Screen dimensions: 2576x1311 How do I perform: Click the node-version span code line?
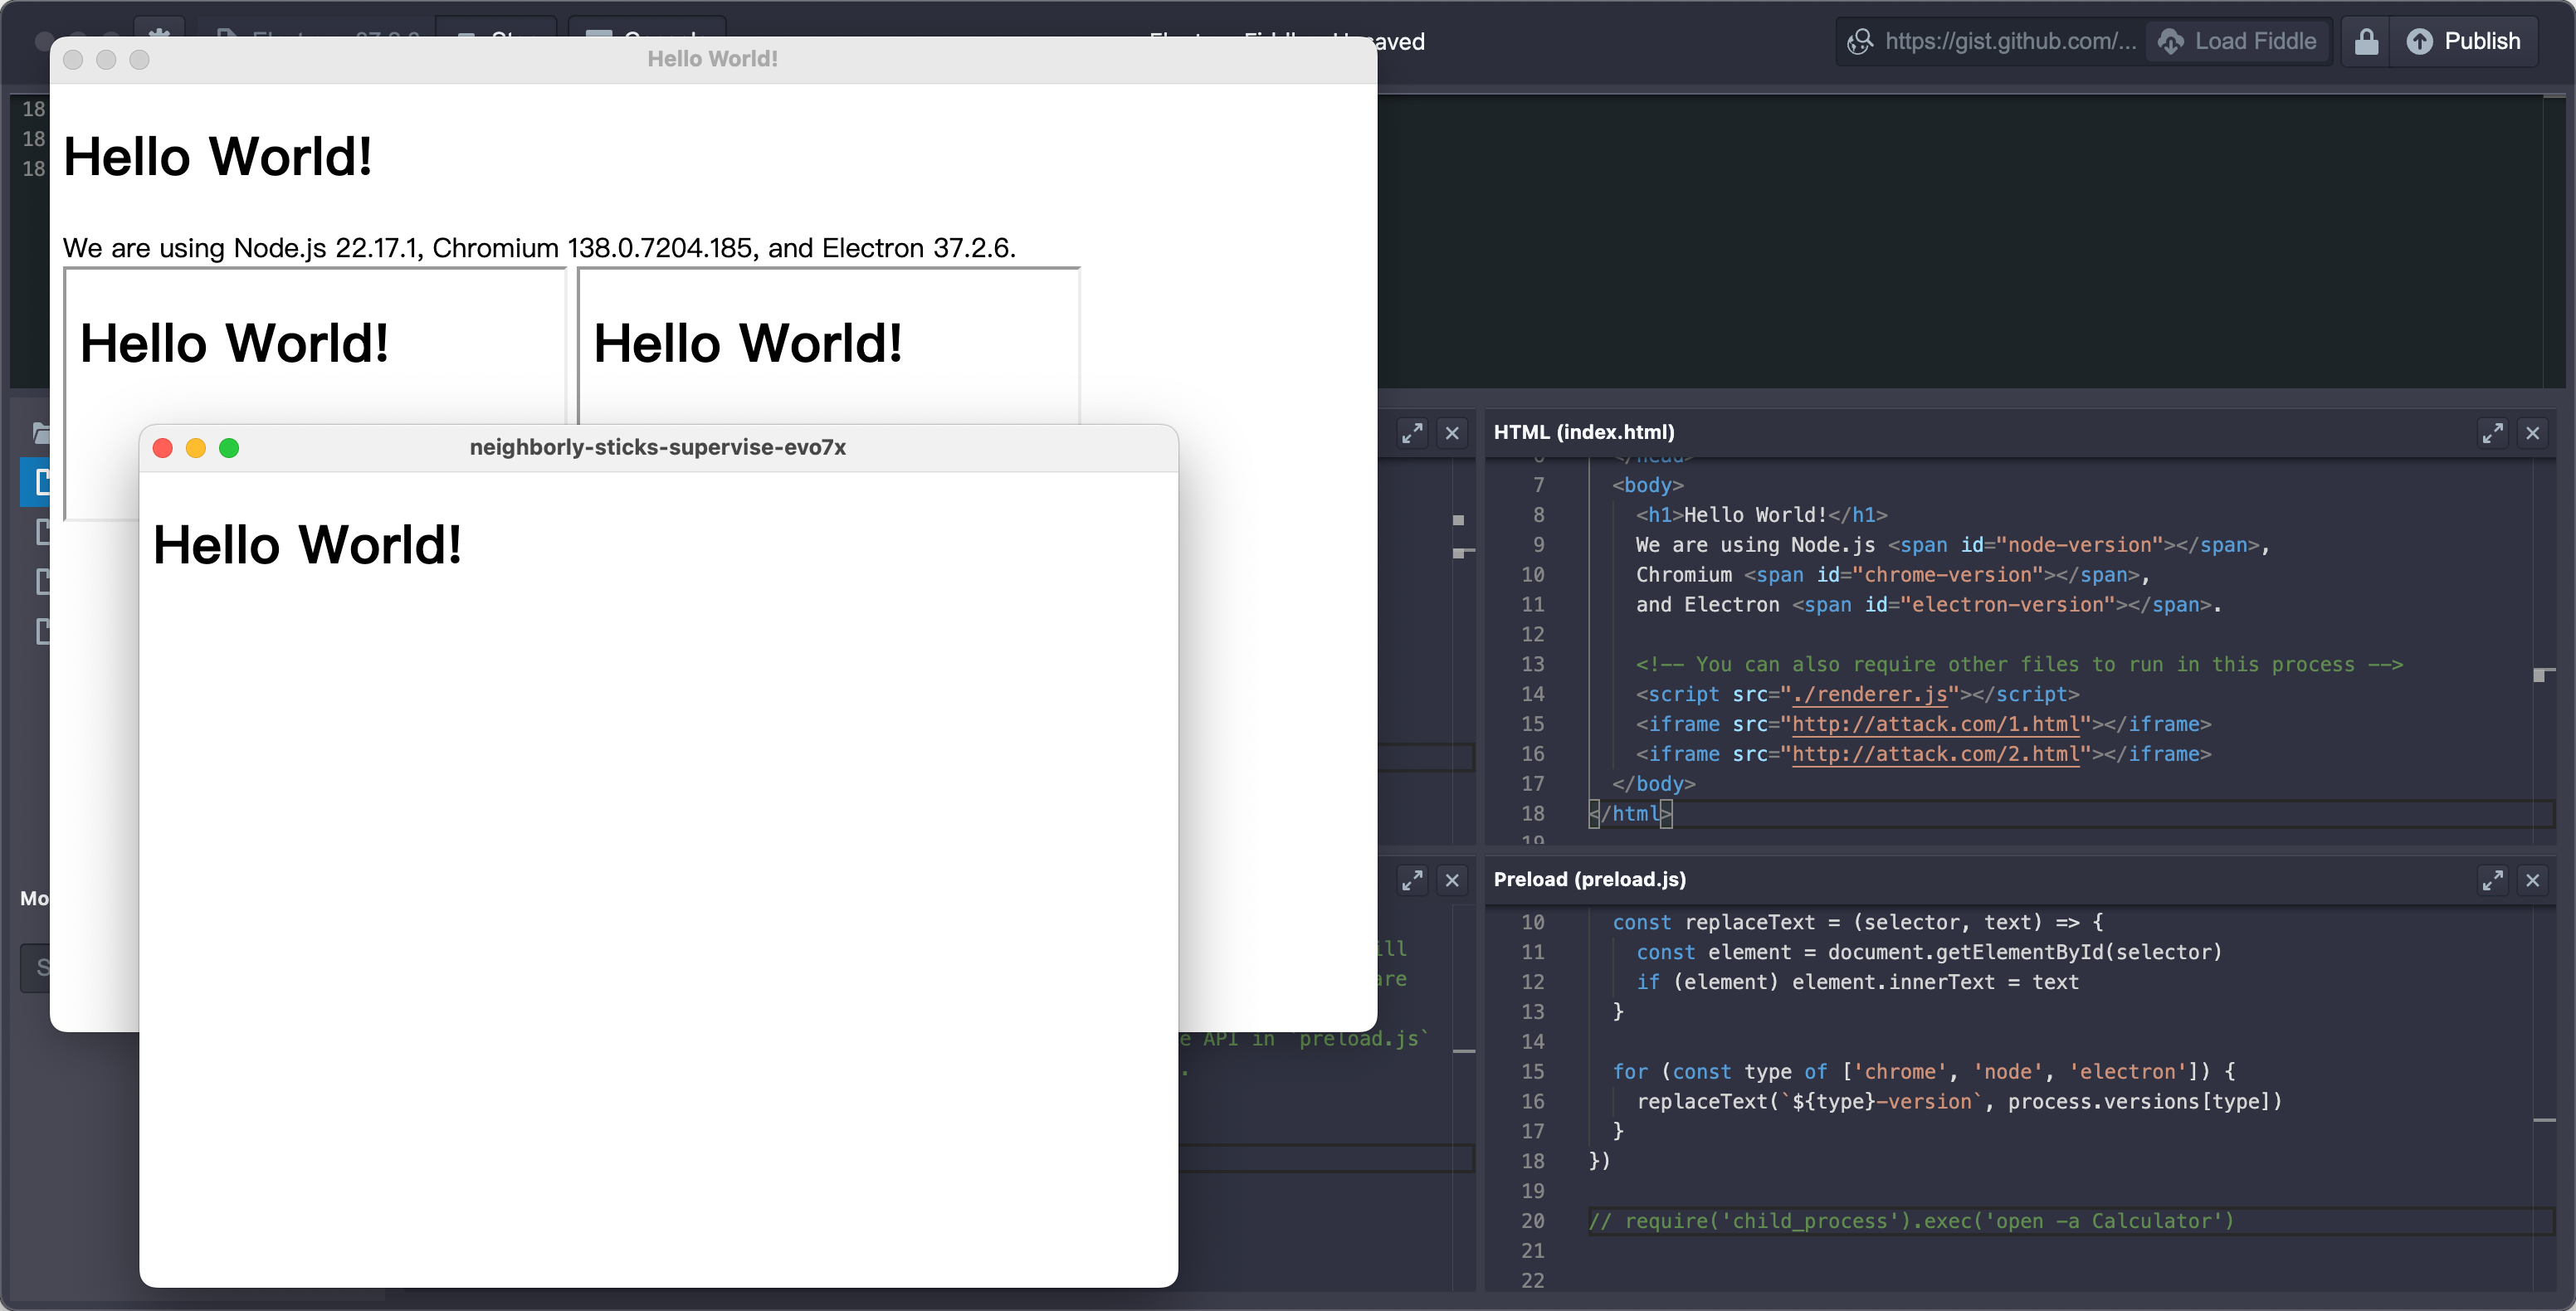[1952, 545]
